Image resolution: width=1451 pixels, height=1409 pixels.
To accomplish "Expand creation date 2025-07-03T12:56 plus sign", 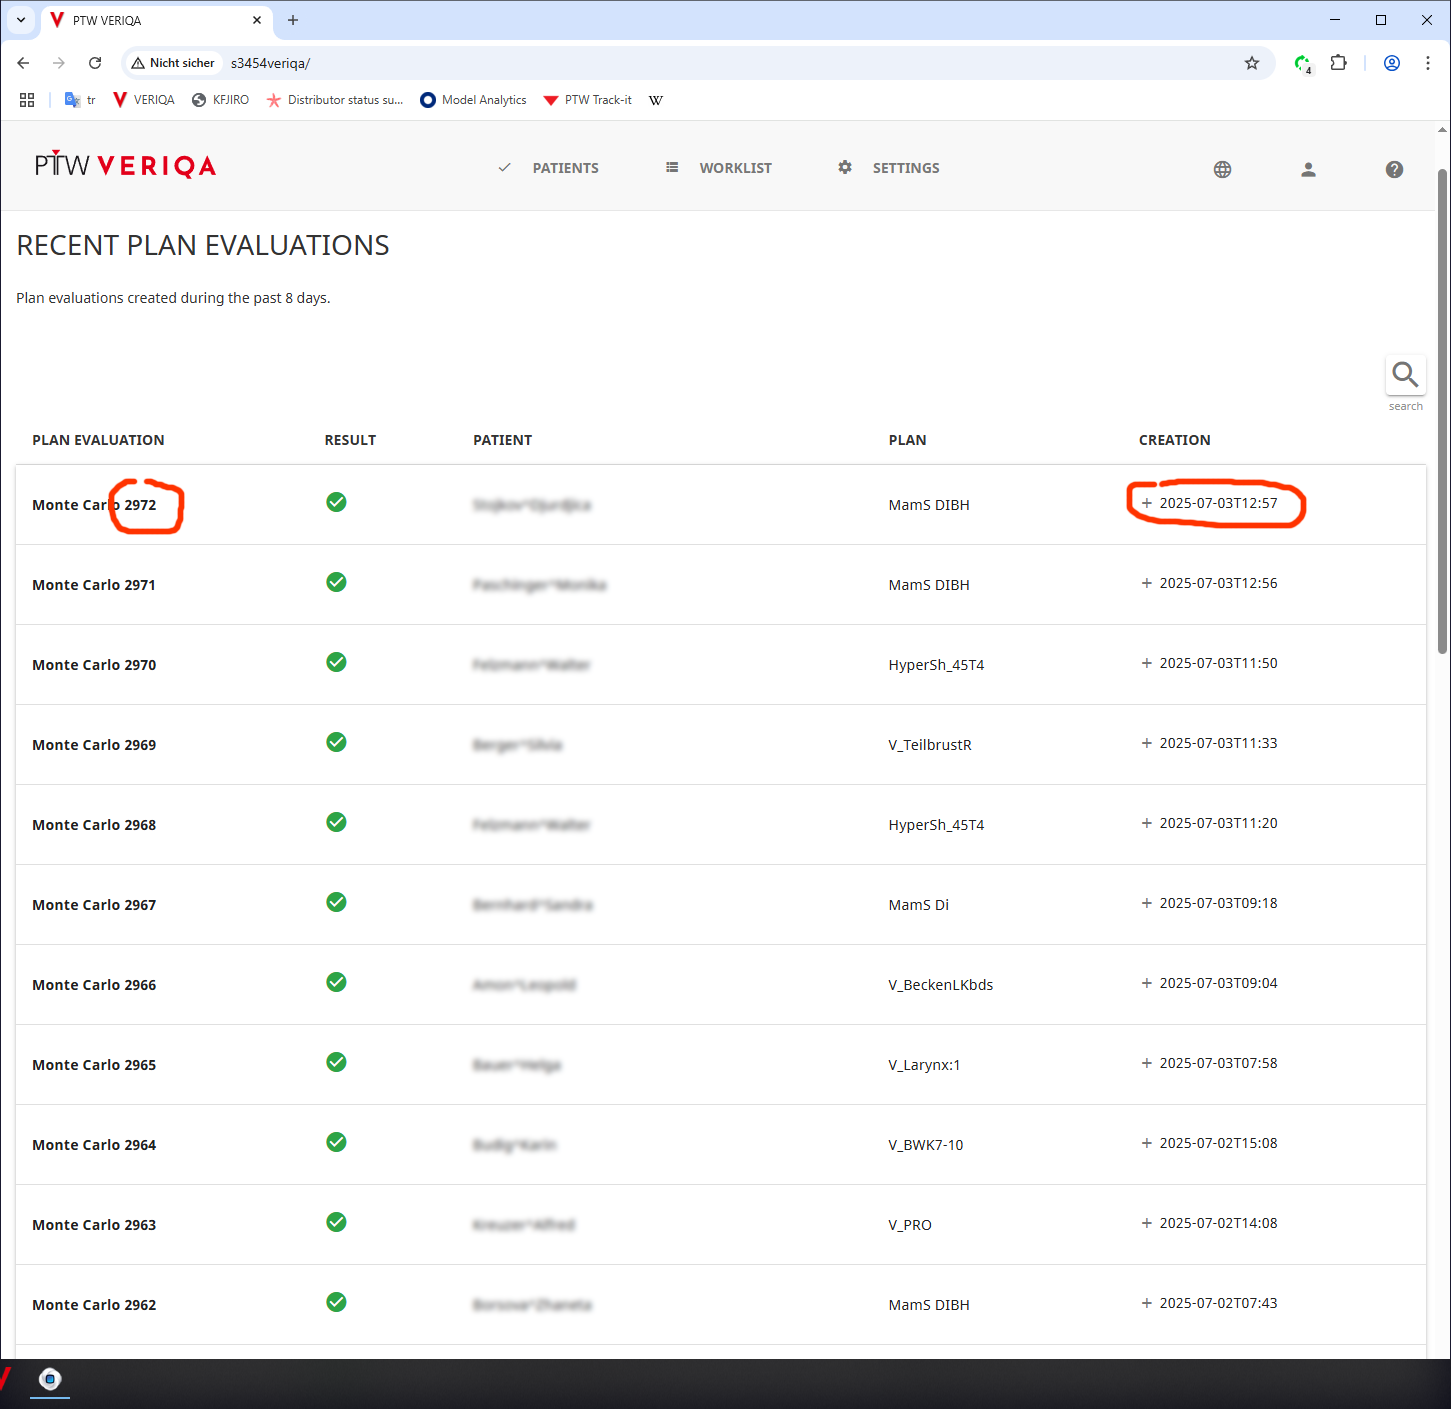I will [1147, 583].
